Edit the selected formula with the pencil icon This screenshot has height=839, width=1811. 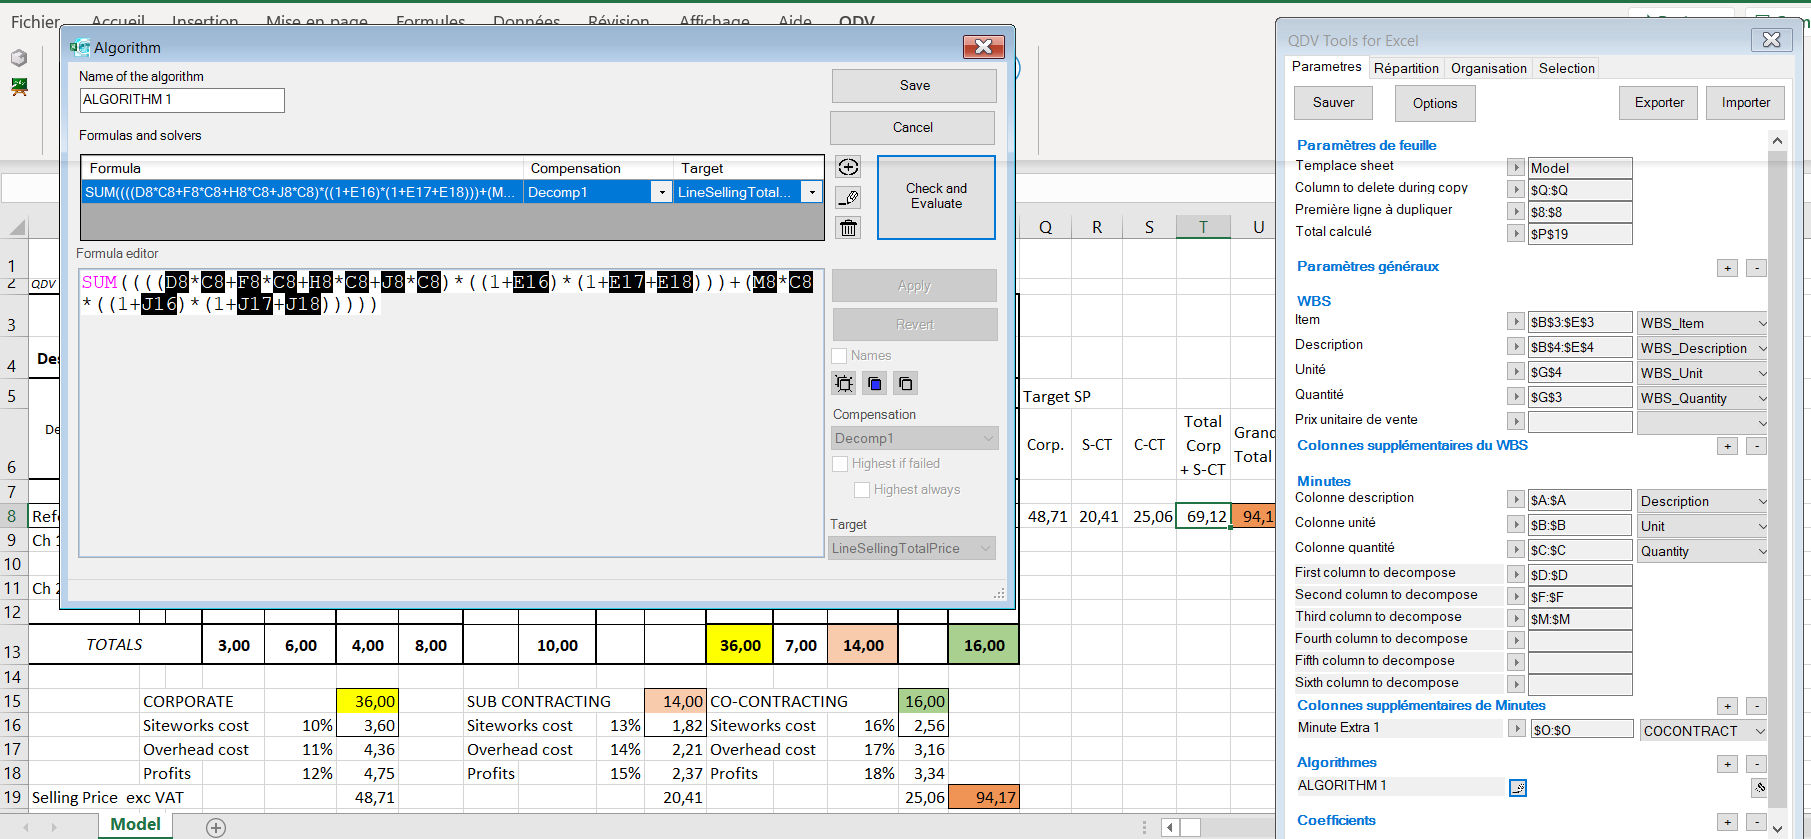click(848, 198)
